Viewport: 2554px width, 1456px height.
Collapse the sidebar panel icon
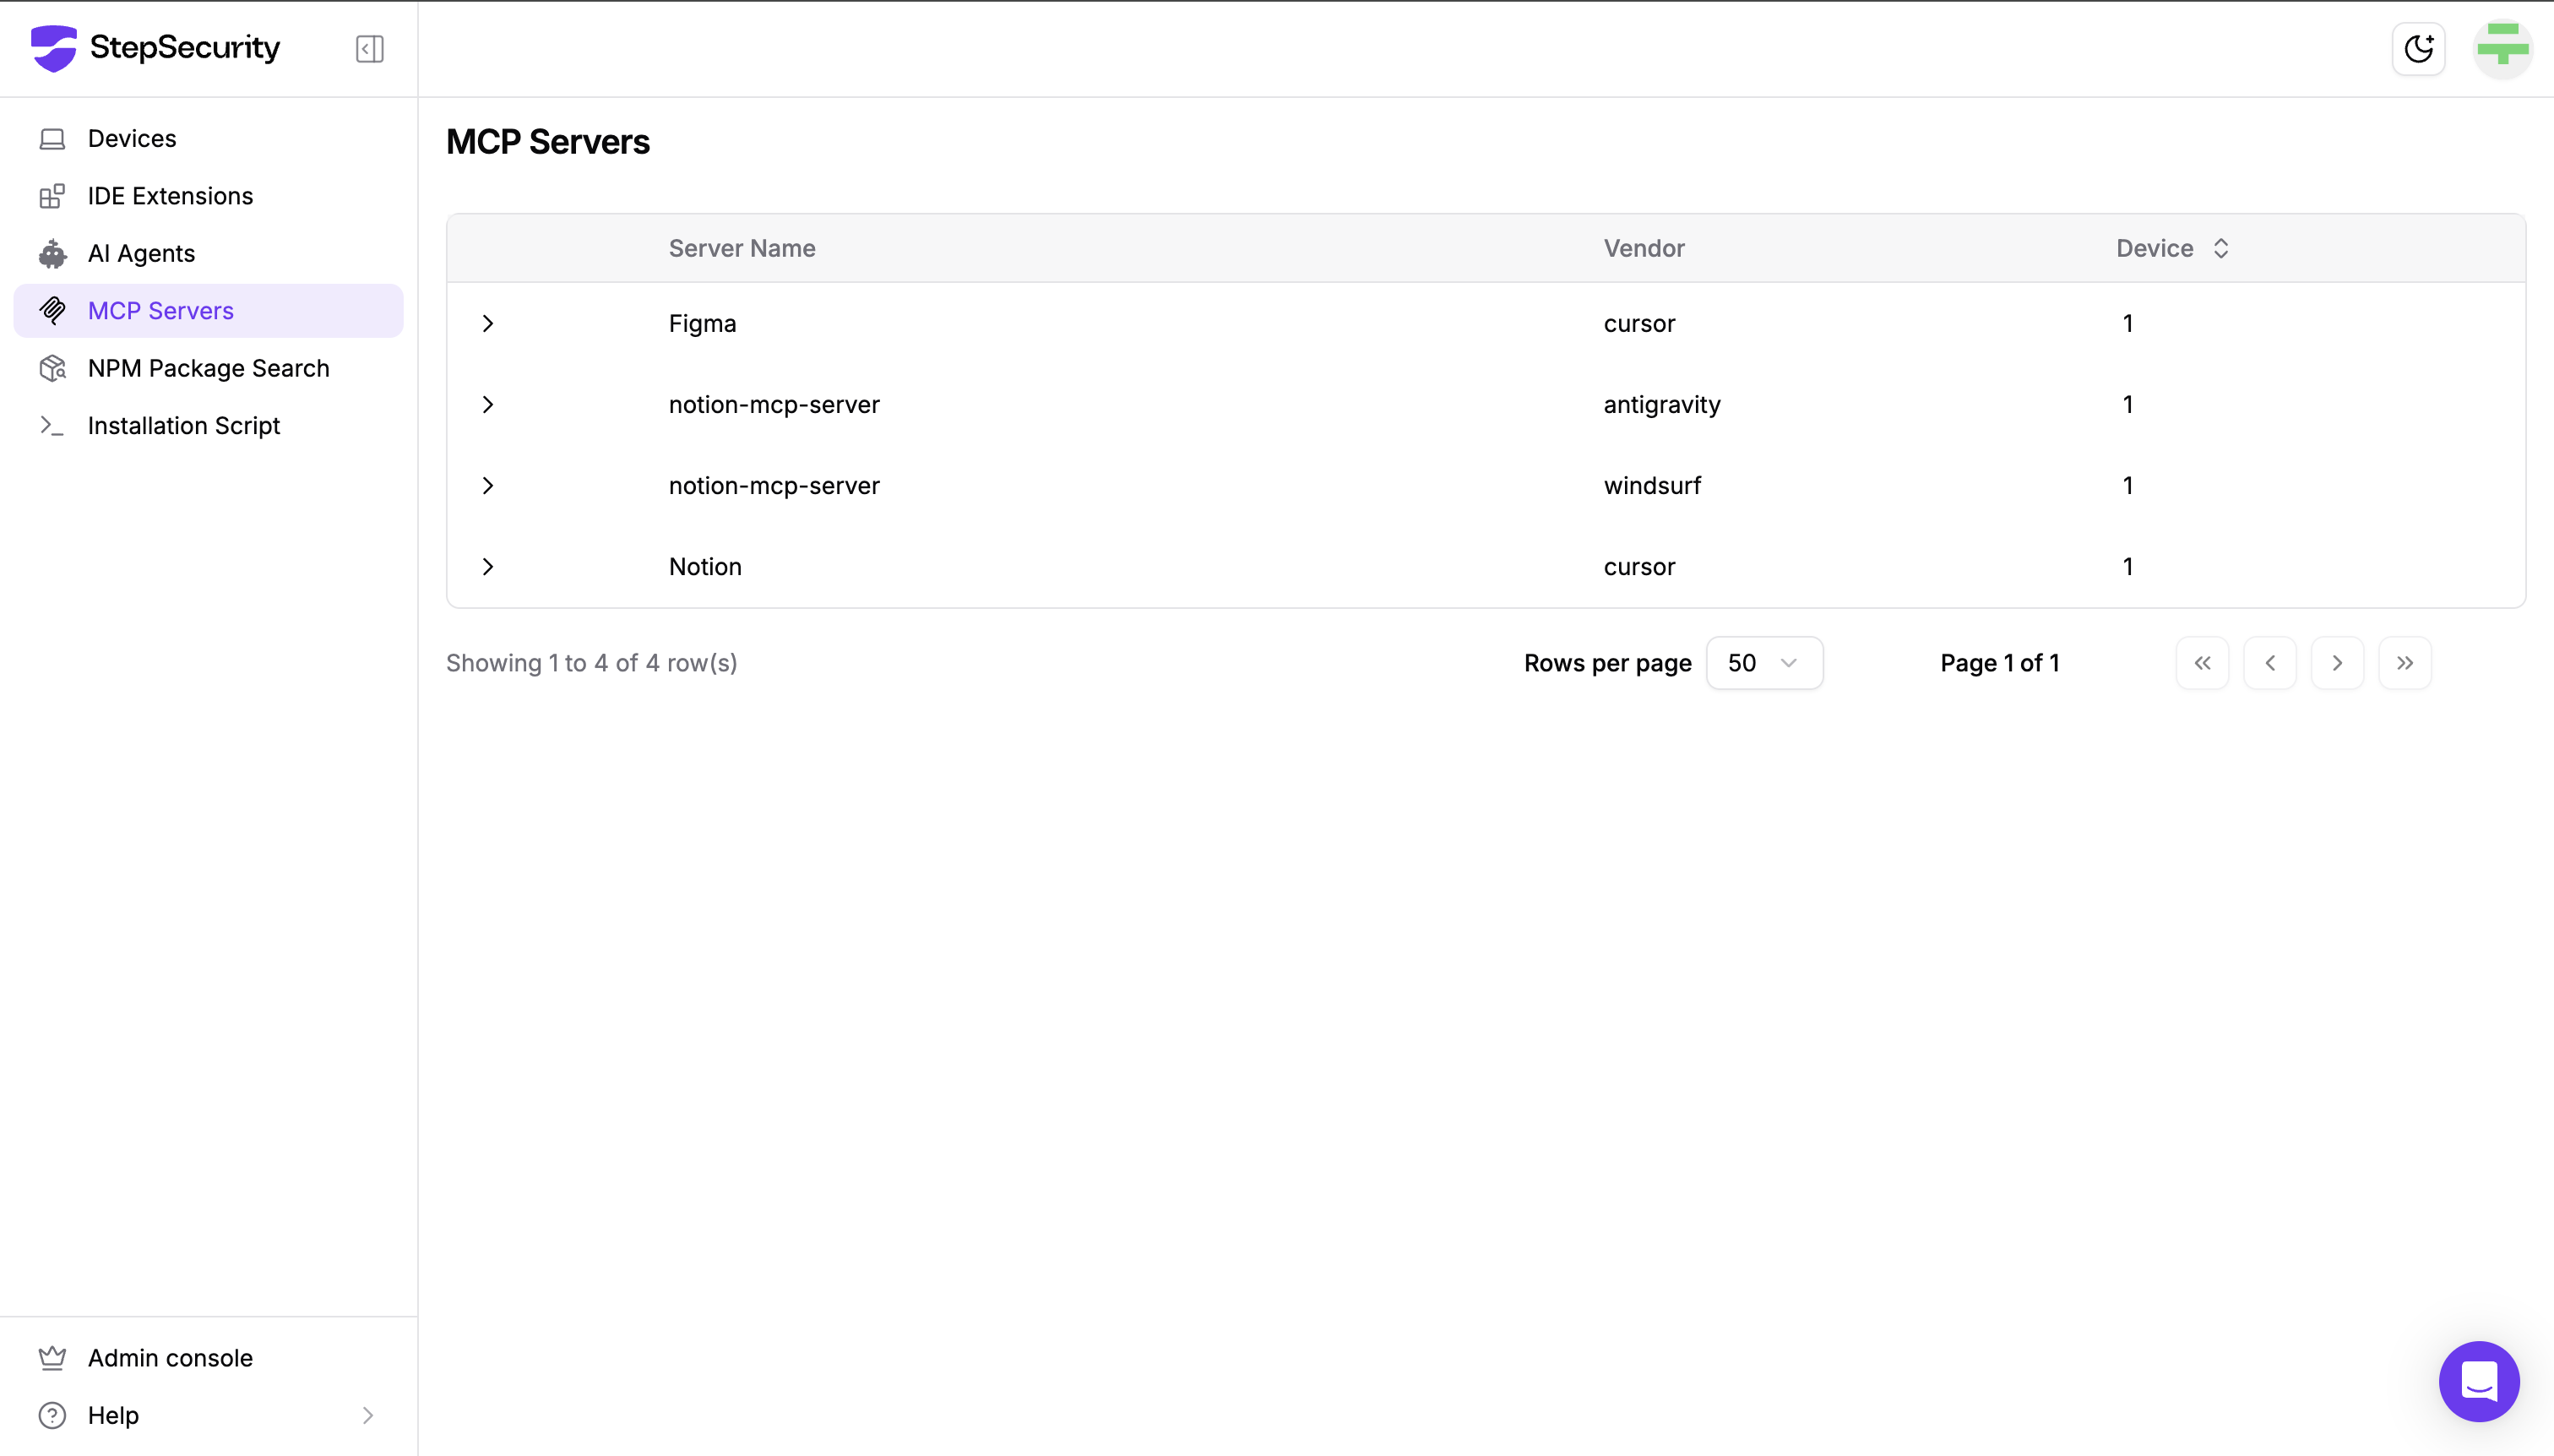point(369,49)
